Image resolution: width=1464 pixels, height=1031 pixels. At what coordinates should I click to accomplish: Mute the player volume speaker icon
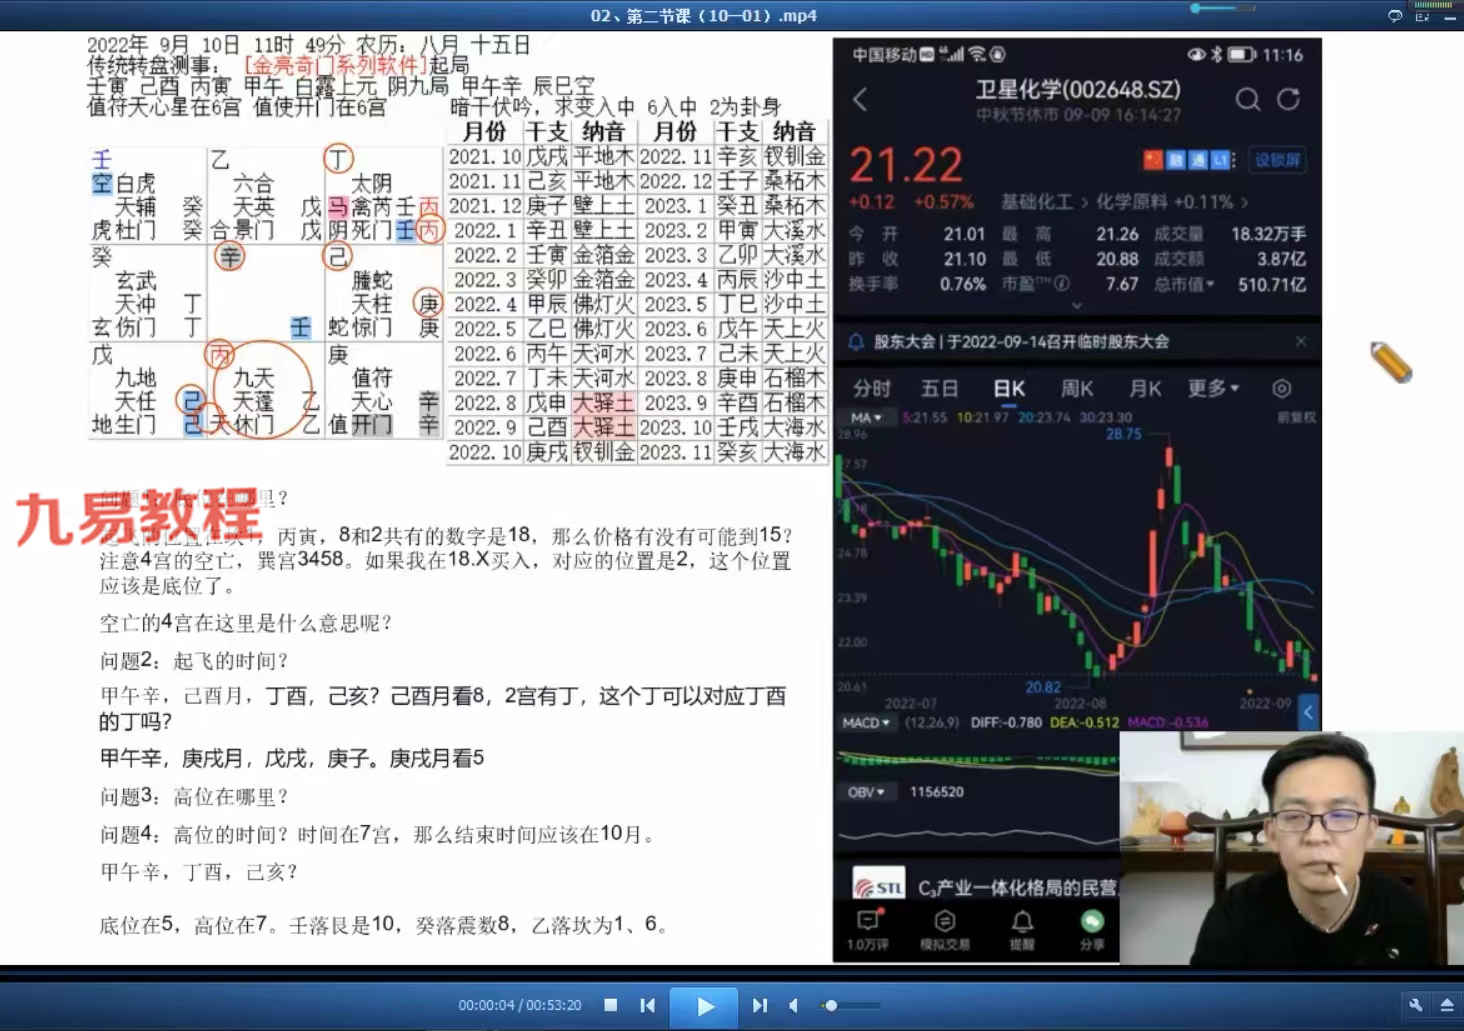[793, 1005]
